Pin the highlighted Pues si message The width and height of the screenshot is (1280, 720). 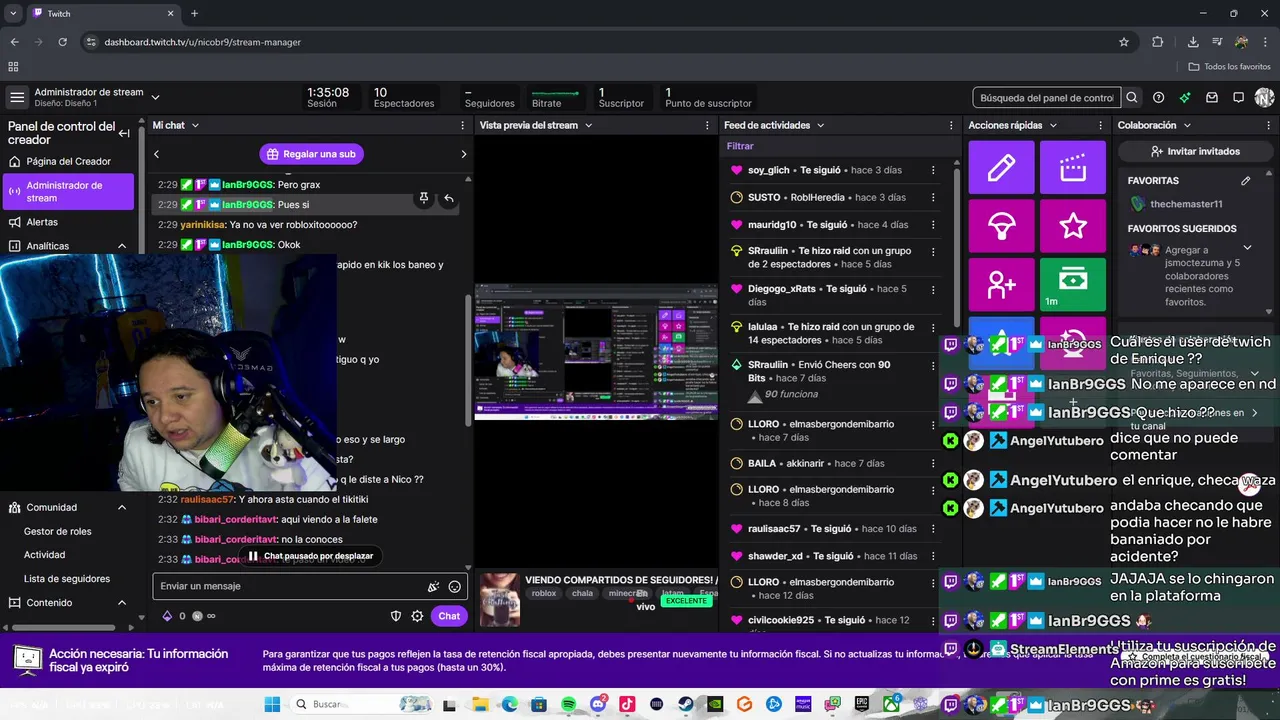(x=424, y=198)
